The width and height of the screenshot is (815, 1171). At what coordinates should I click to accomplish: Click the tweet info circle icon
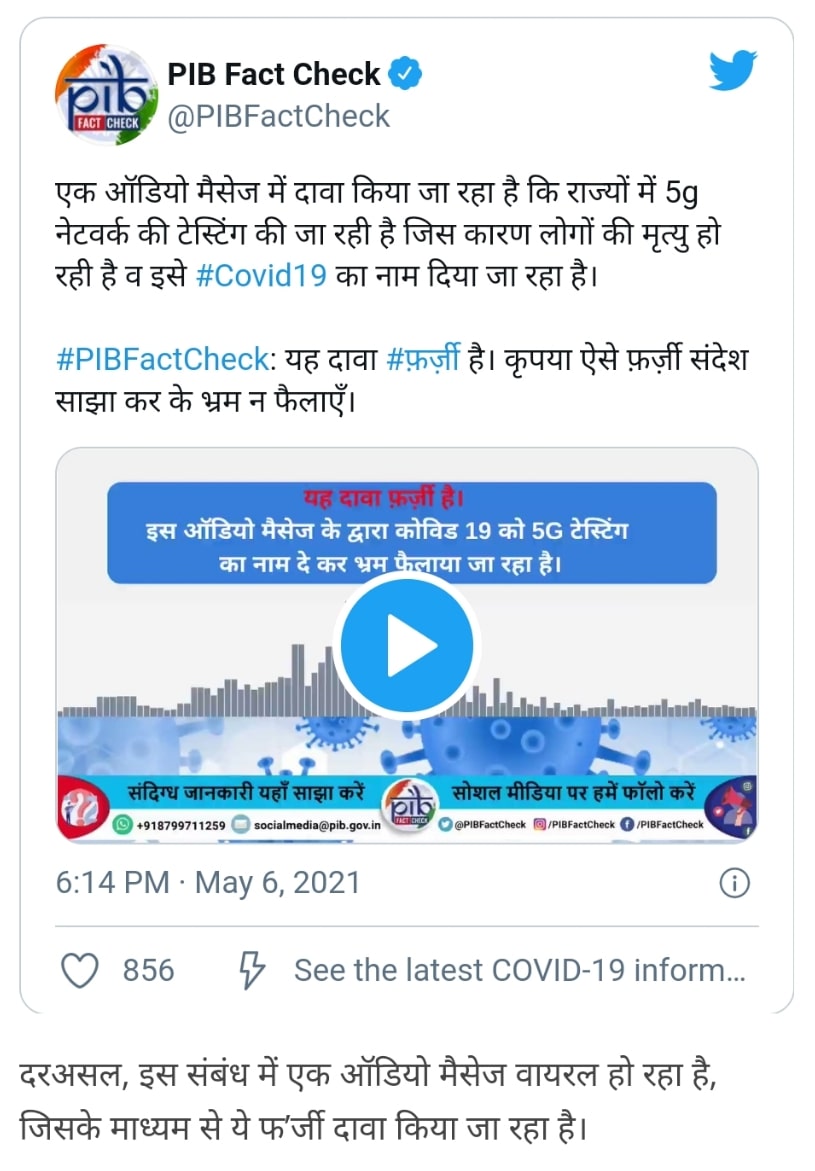(734, 883)
